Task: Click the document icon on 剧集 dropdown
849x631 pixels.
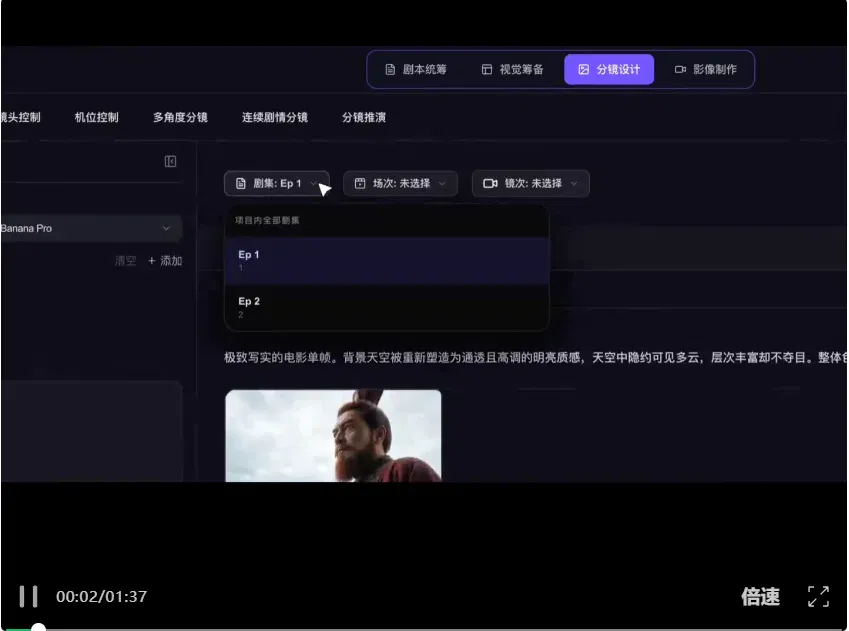Action: click(241, 184)
